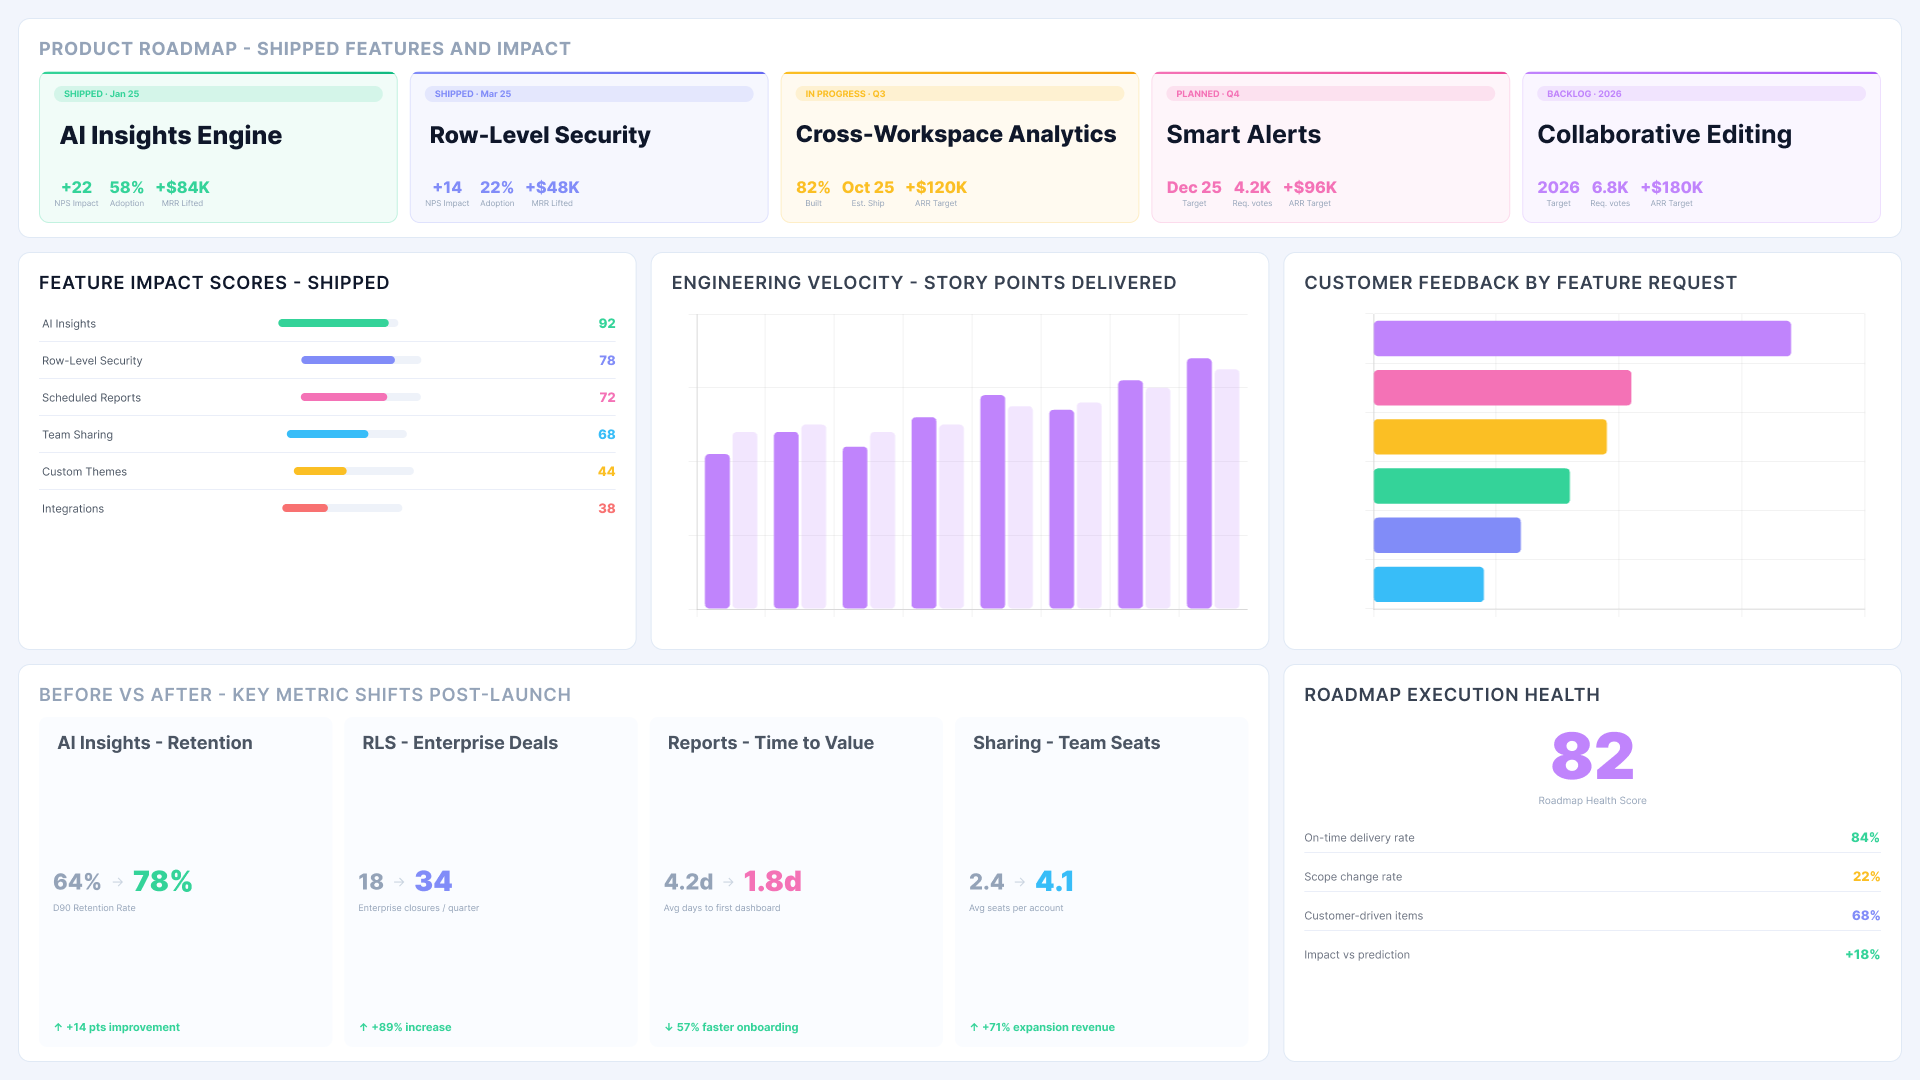Open the 'AI Insights - Retention' card heading

pos(155,743)
